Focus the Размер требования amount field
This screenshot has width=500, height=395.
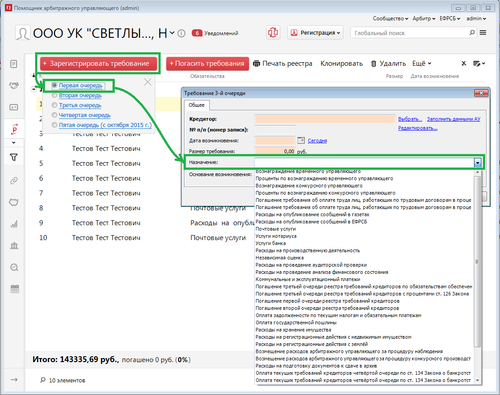click(x=275, y=151)
